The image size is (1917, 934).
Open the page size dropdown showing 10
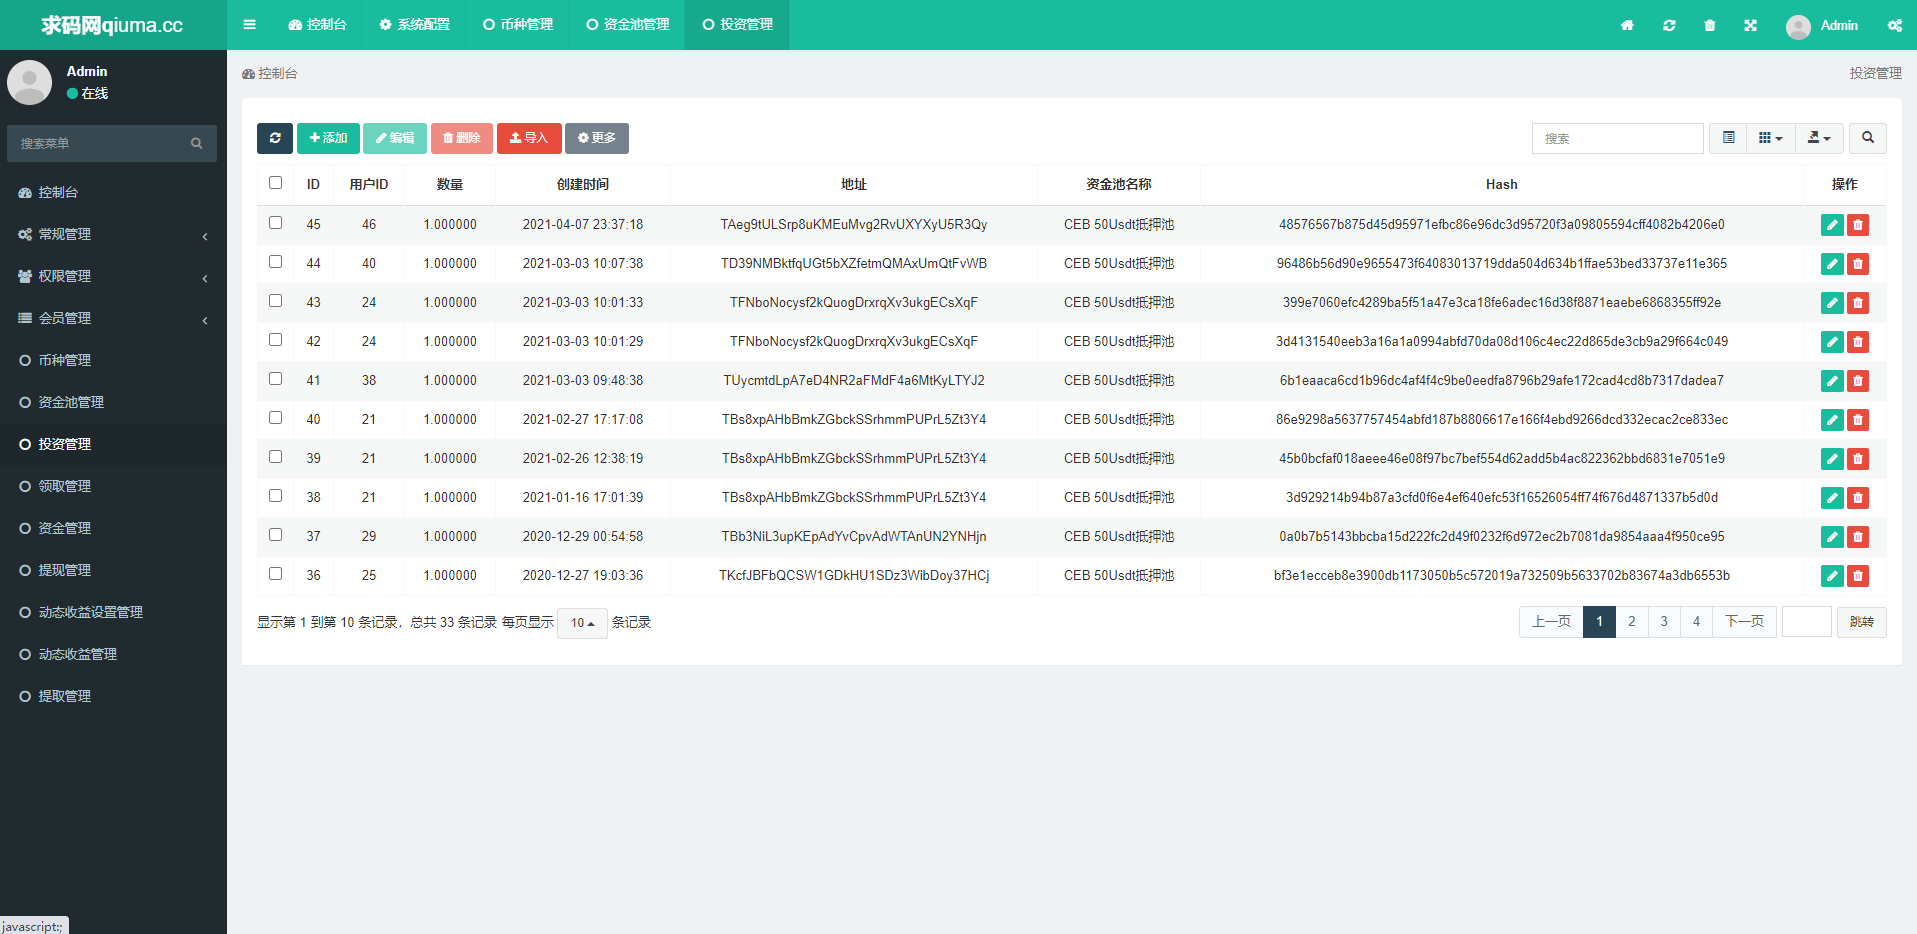(582, 623)
